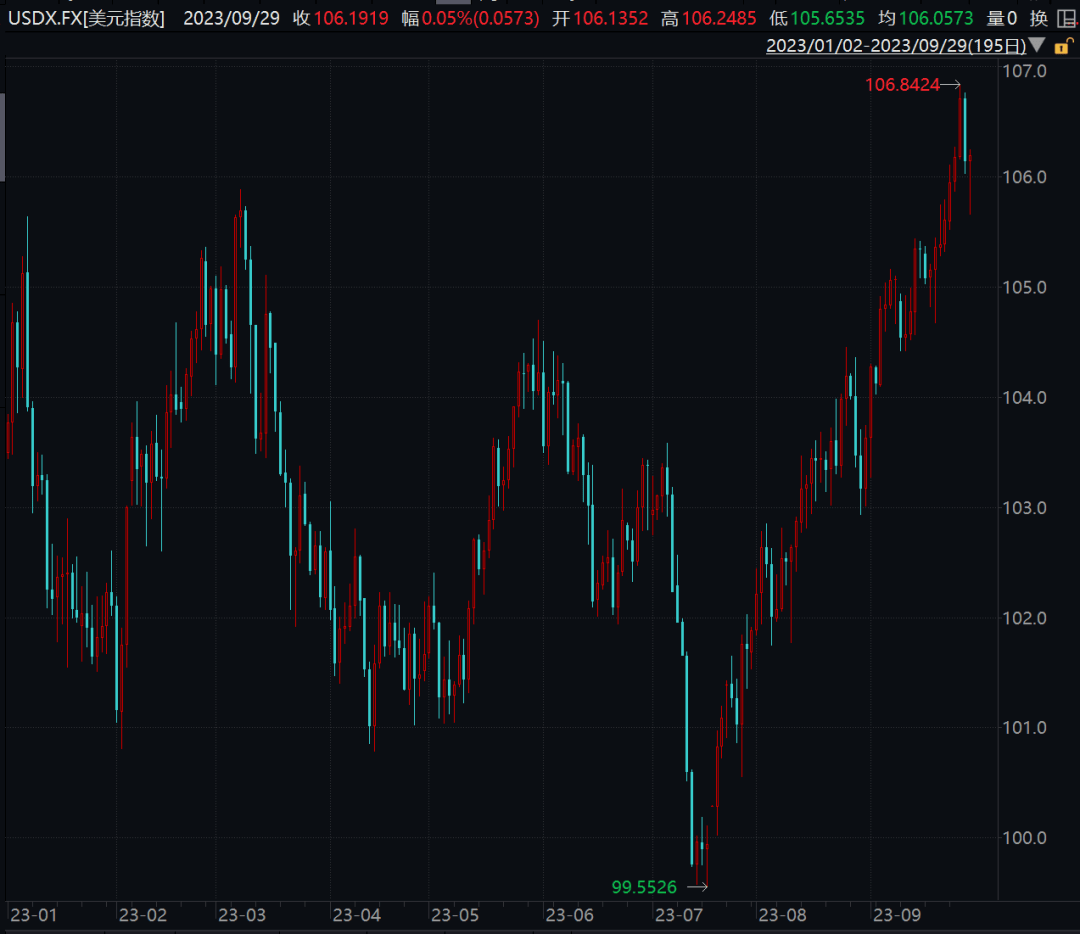Screen dimensions: 1080x934
Task: Click the 0.05%(0.0573) change value
Action: click(481, 18)
